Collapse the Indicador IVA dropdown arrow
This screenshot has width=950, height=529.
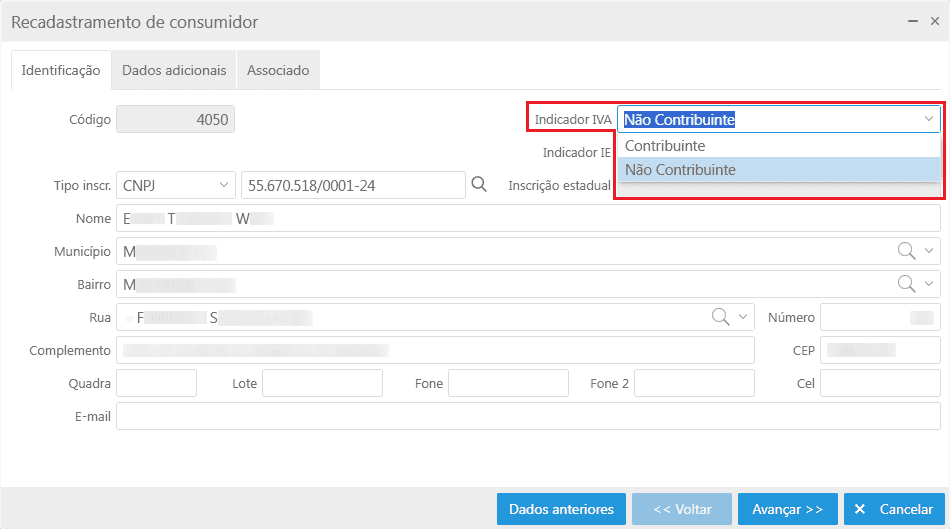coord(927,119)
